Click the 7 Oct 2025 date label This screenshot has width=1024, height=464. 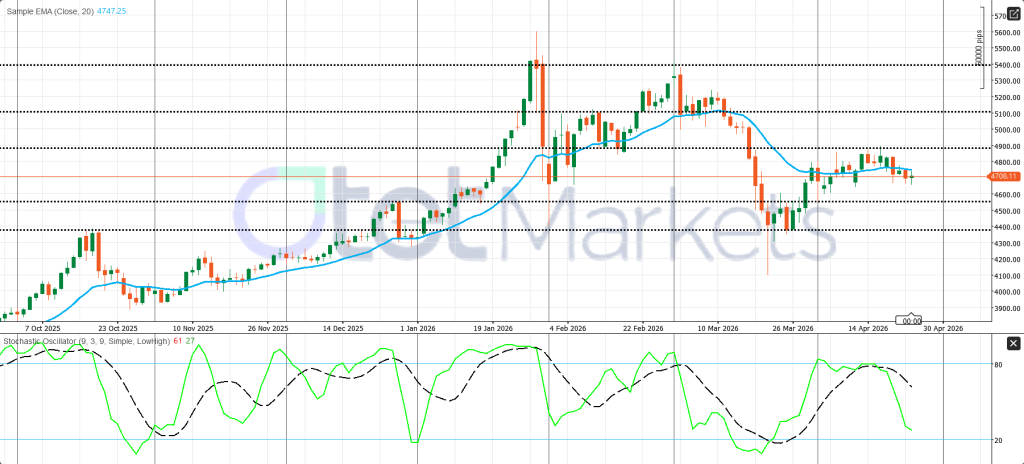click(42, 328)
